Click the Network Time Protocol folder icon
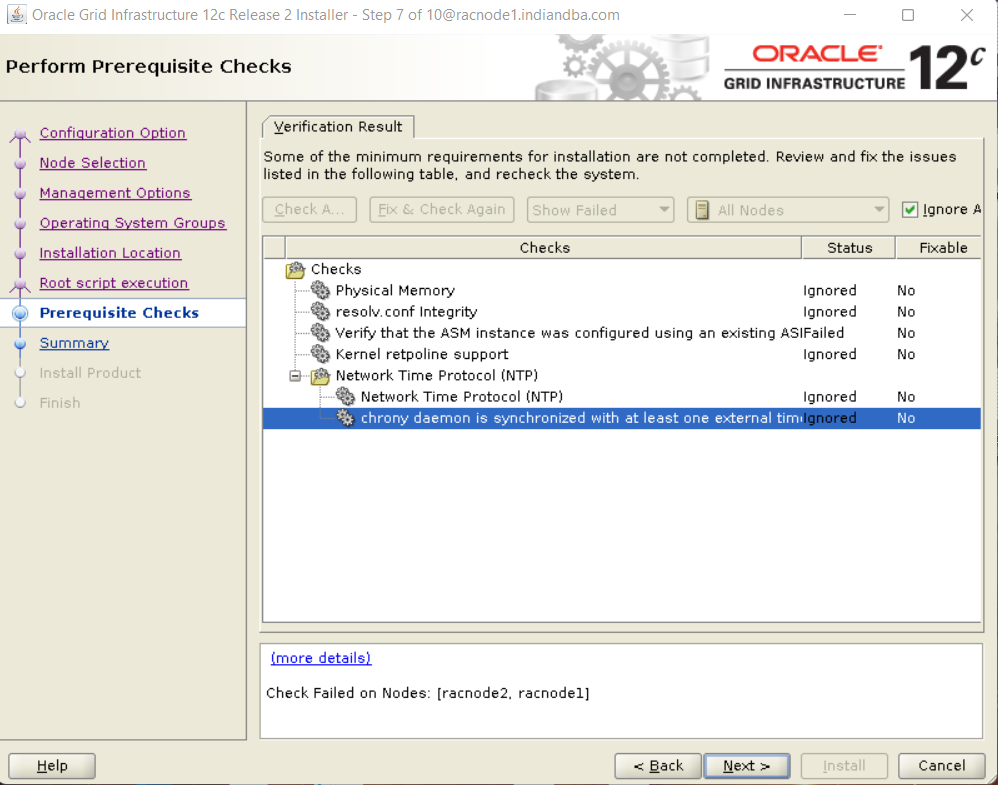 pyautogui.click(x=320, y=376)
